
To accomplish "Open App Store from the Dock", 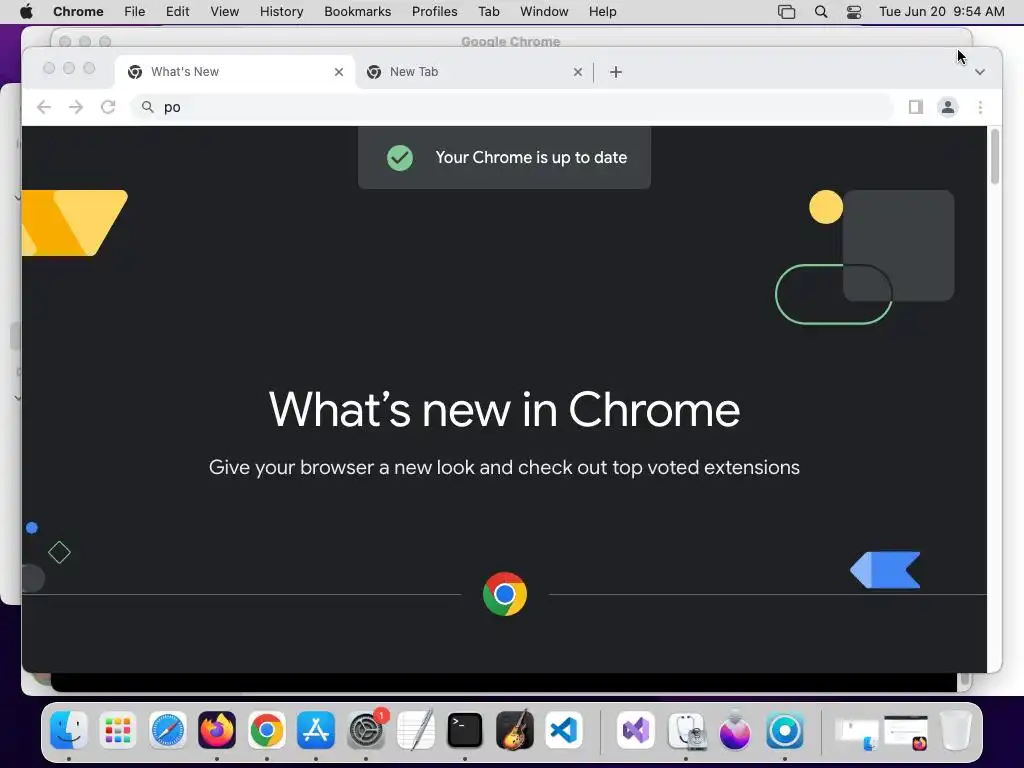I will pos(316,730).
